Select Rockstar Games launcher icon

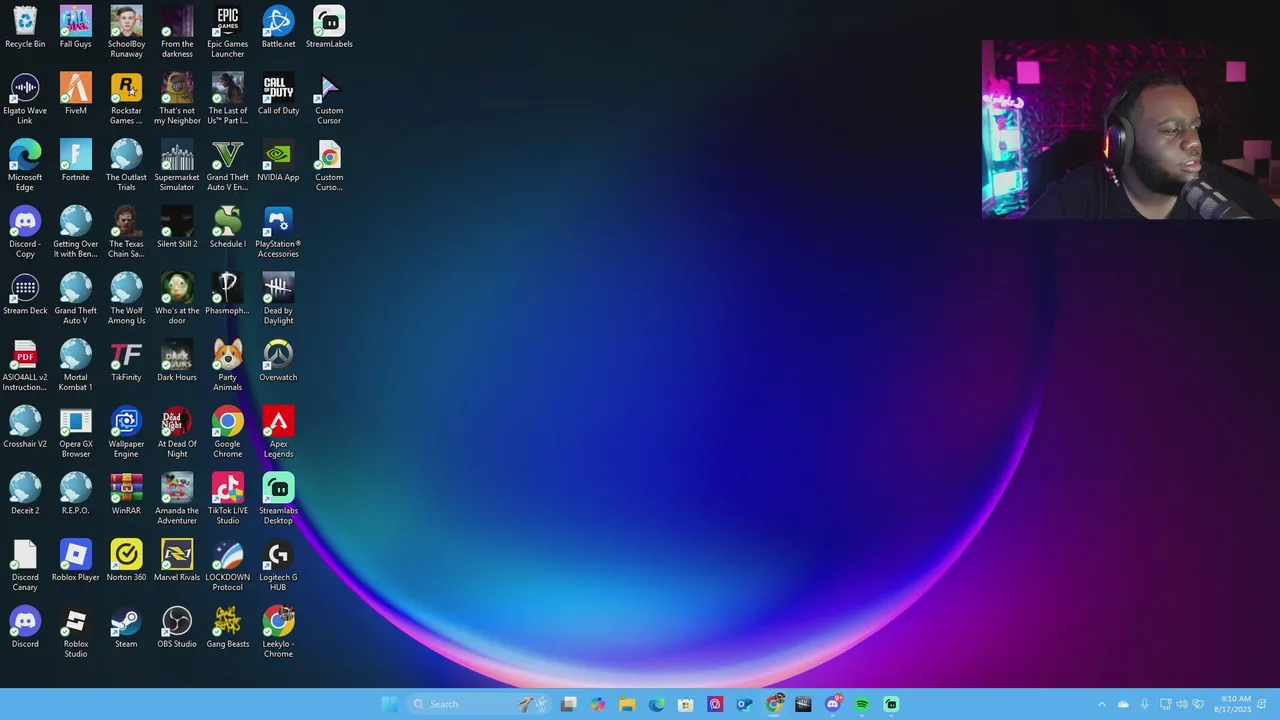pos(126,99)
